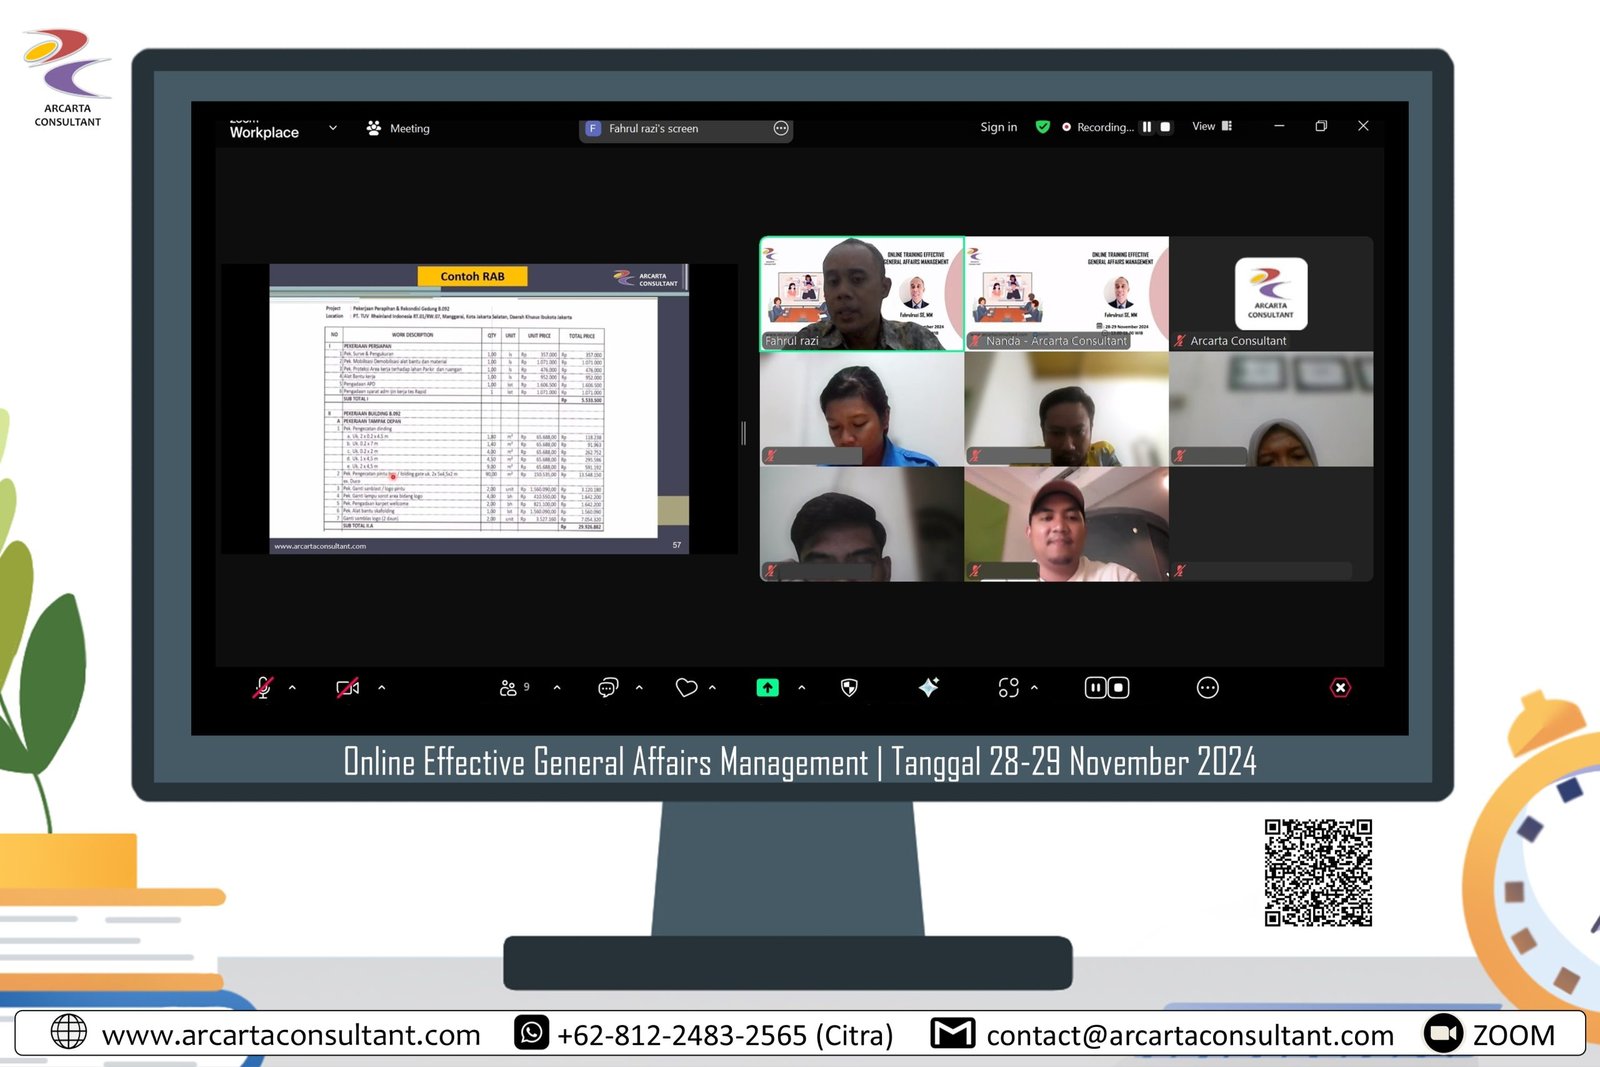Click the Sign in link
The image size is (1600, 1067).
(998, 127)
